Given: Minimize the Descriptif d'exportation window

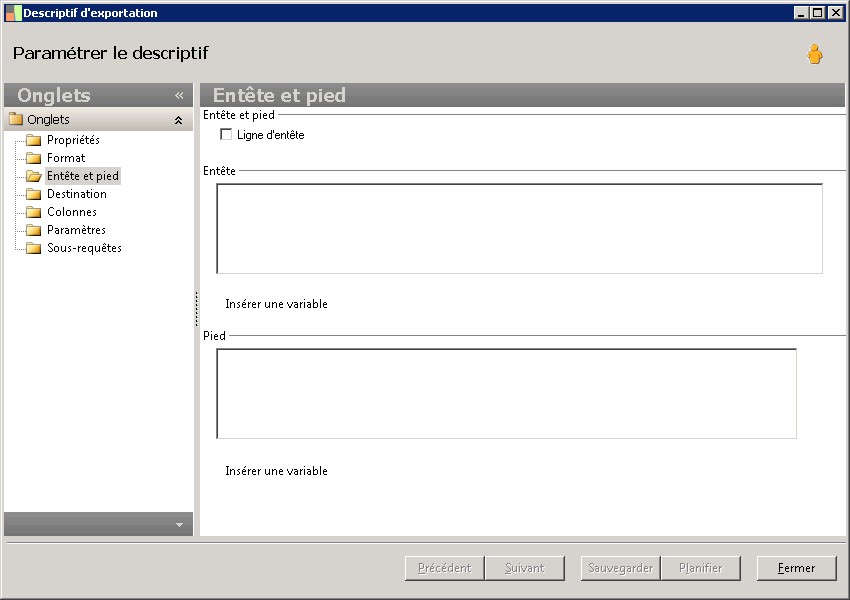Looking at the screenshot, I should point(801,12).
